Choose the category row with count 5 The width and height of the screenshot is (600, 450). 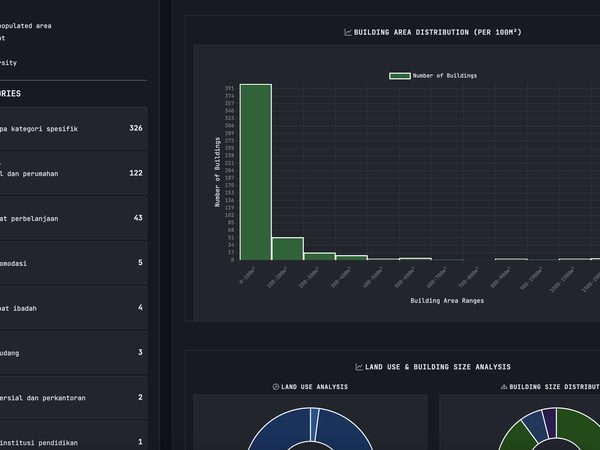[x=73, y=263]
